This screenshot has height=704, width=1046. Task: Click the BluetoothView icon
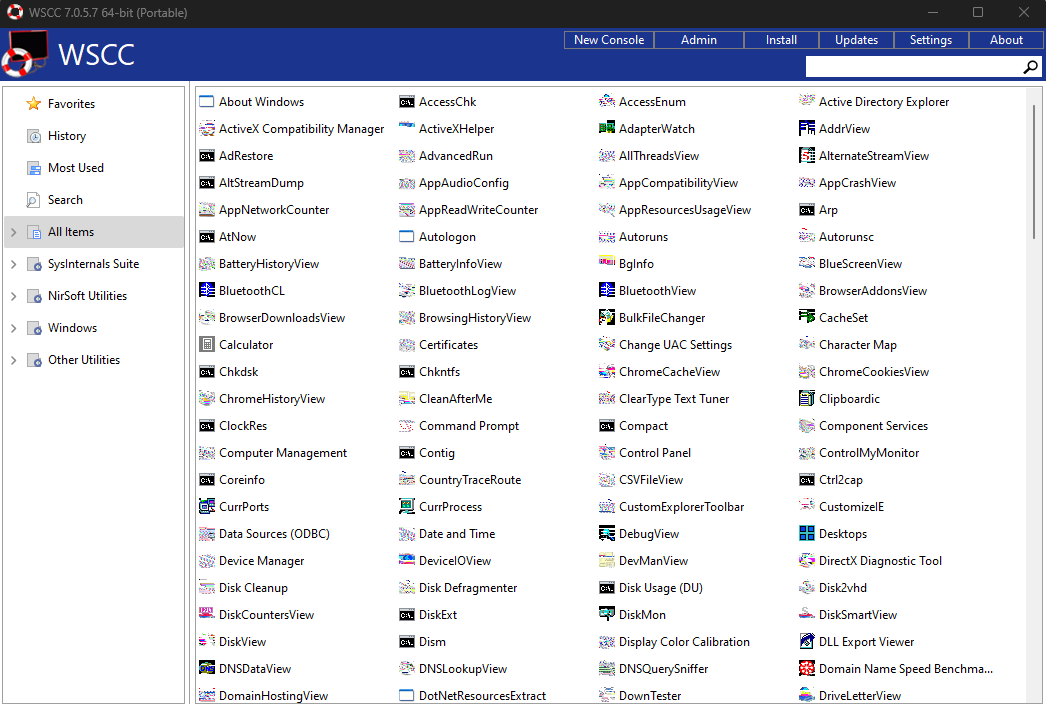pos(606,290)
